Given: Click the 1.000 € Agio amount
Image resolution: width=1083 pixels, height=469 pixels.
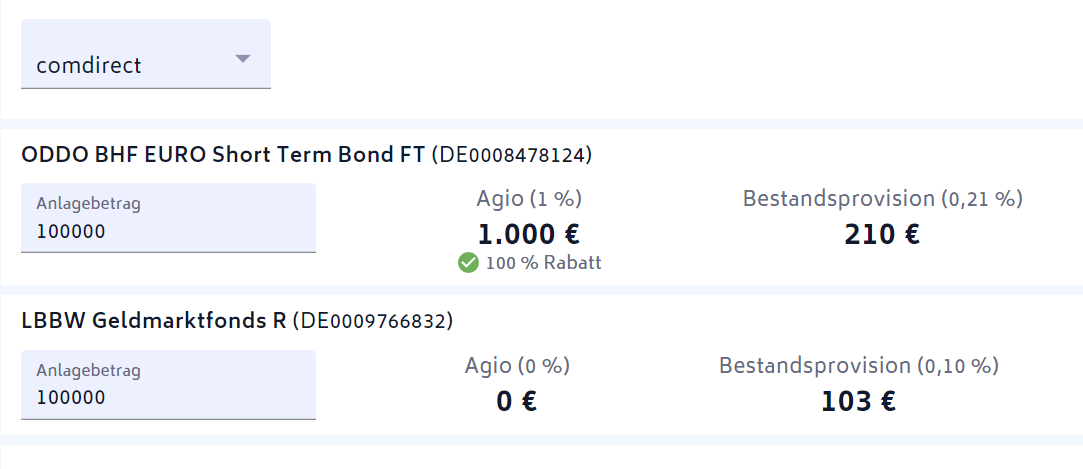Looking at the screenshot, I should (x=529, y=234).
